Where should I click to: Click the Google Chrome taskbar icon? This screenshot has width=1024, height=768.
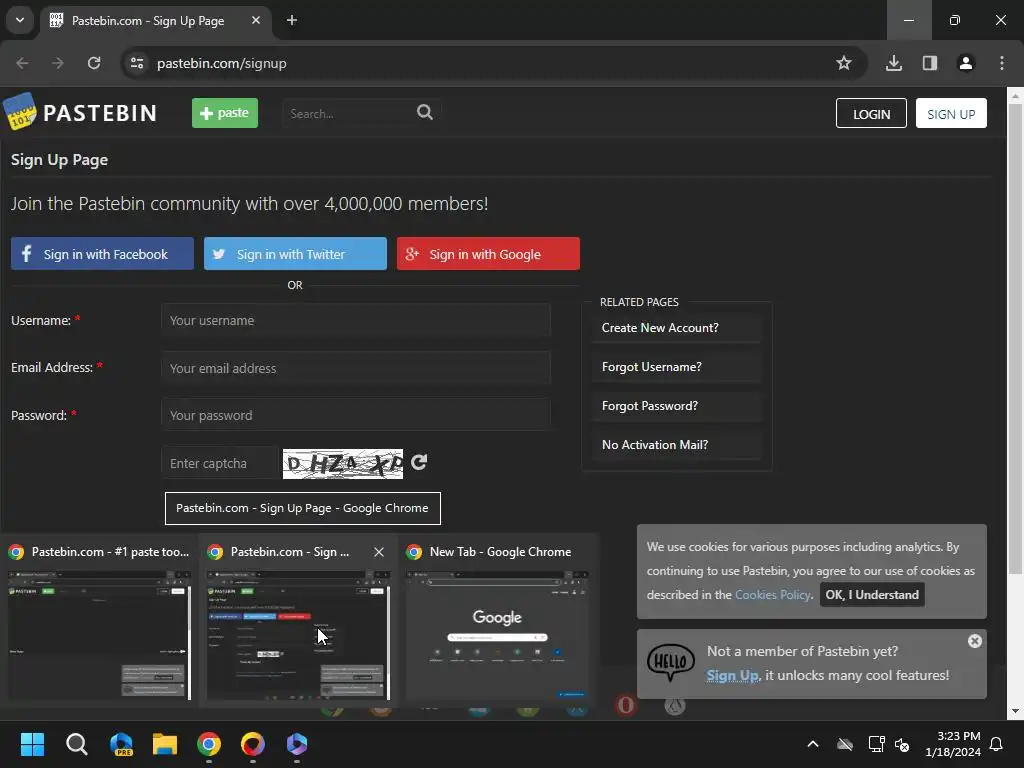(x=209, y=744)
